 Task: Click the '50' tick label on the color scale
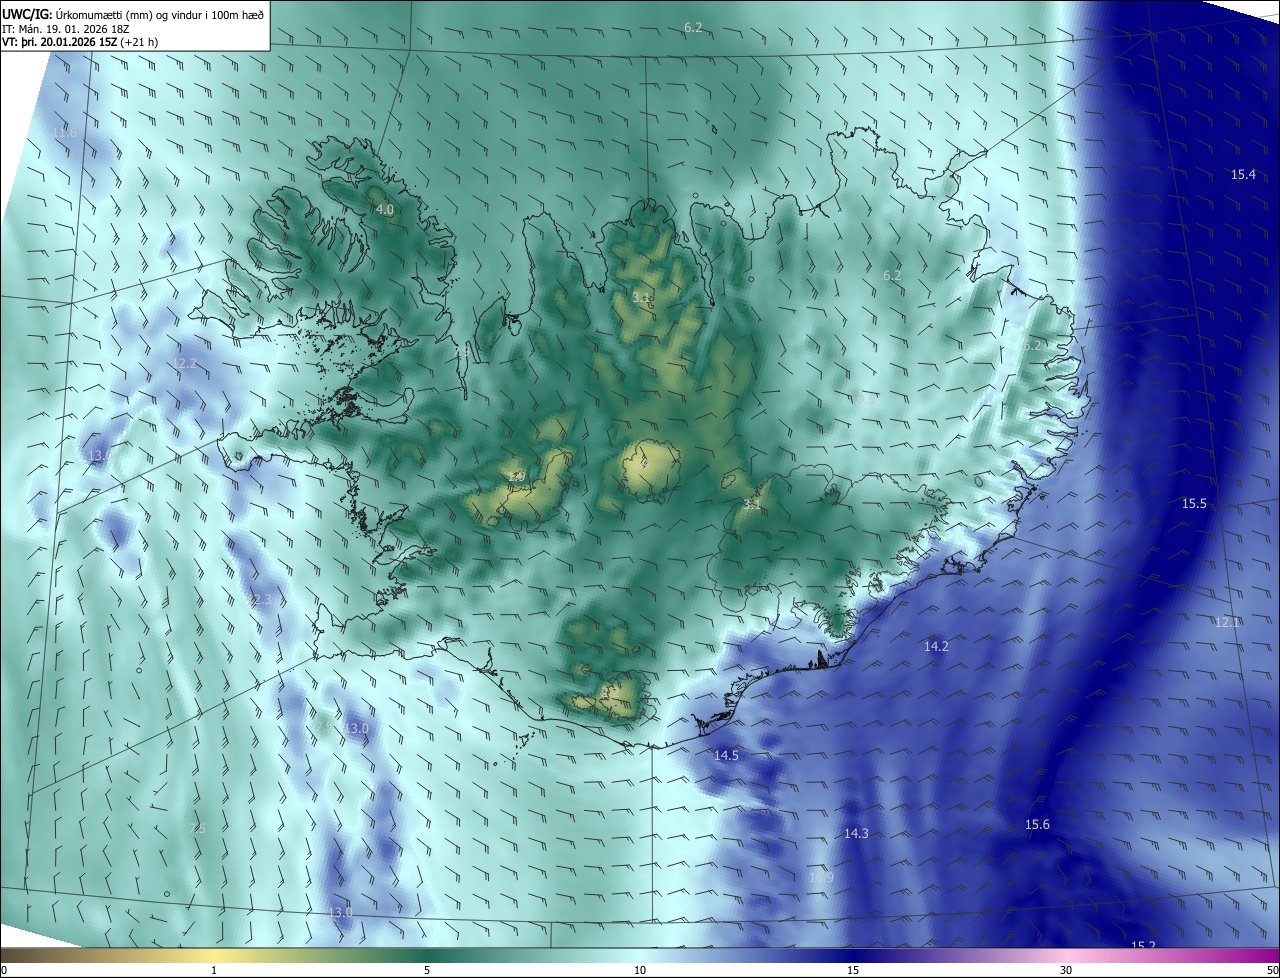[x=1272, y=970]
